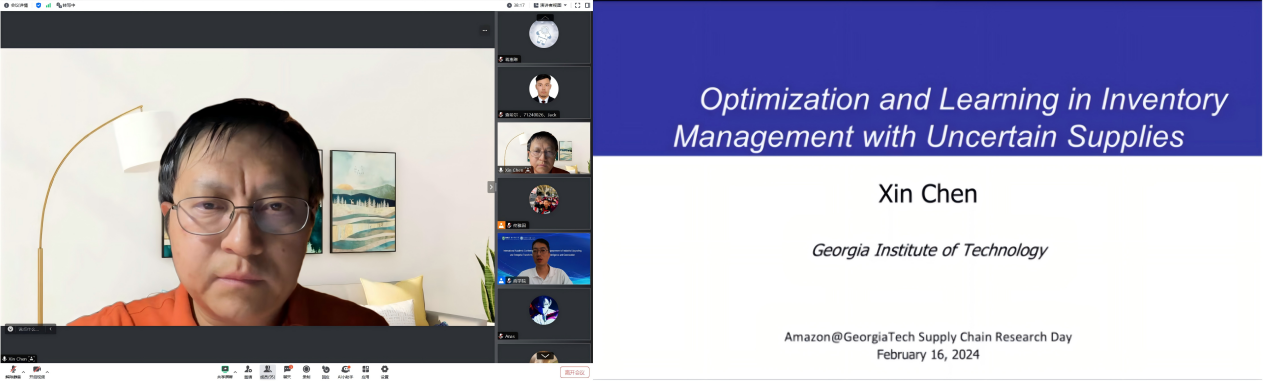The width and height of the screenshot is (1263, 381).
Task: Click Georgia Institute of Technology on the slide
Action: tap(929, 250)
